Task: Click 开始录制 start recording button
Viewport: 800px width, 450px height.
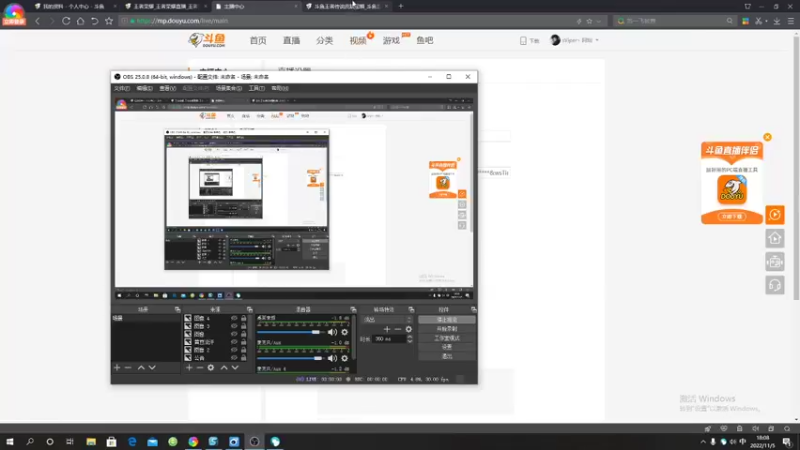Action: (447, 329)
